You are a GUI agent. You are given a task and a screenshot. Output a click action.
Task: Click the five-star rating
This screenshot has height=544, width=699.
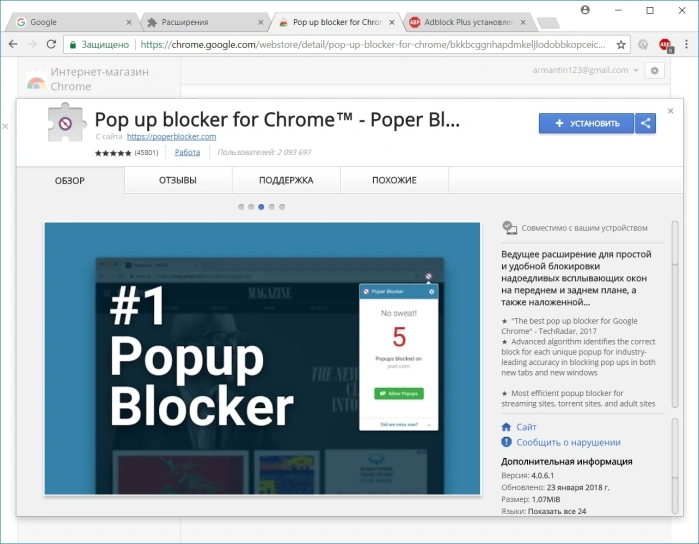pos(113,153)
